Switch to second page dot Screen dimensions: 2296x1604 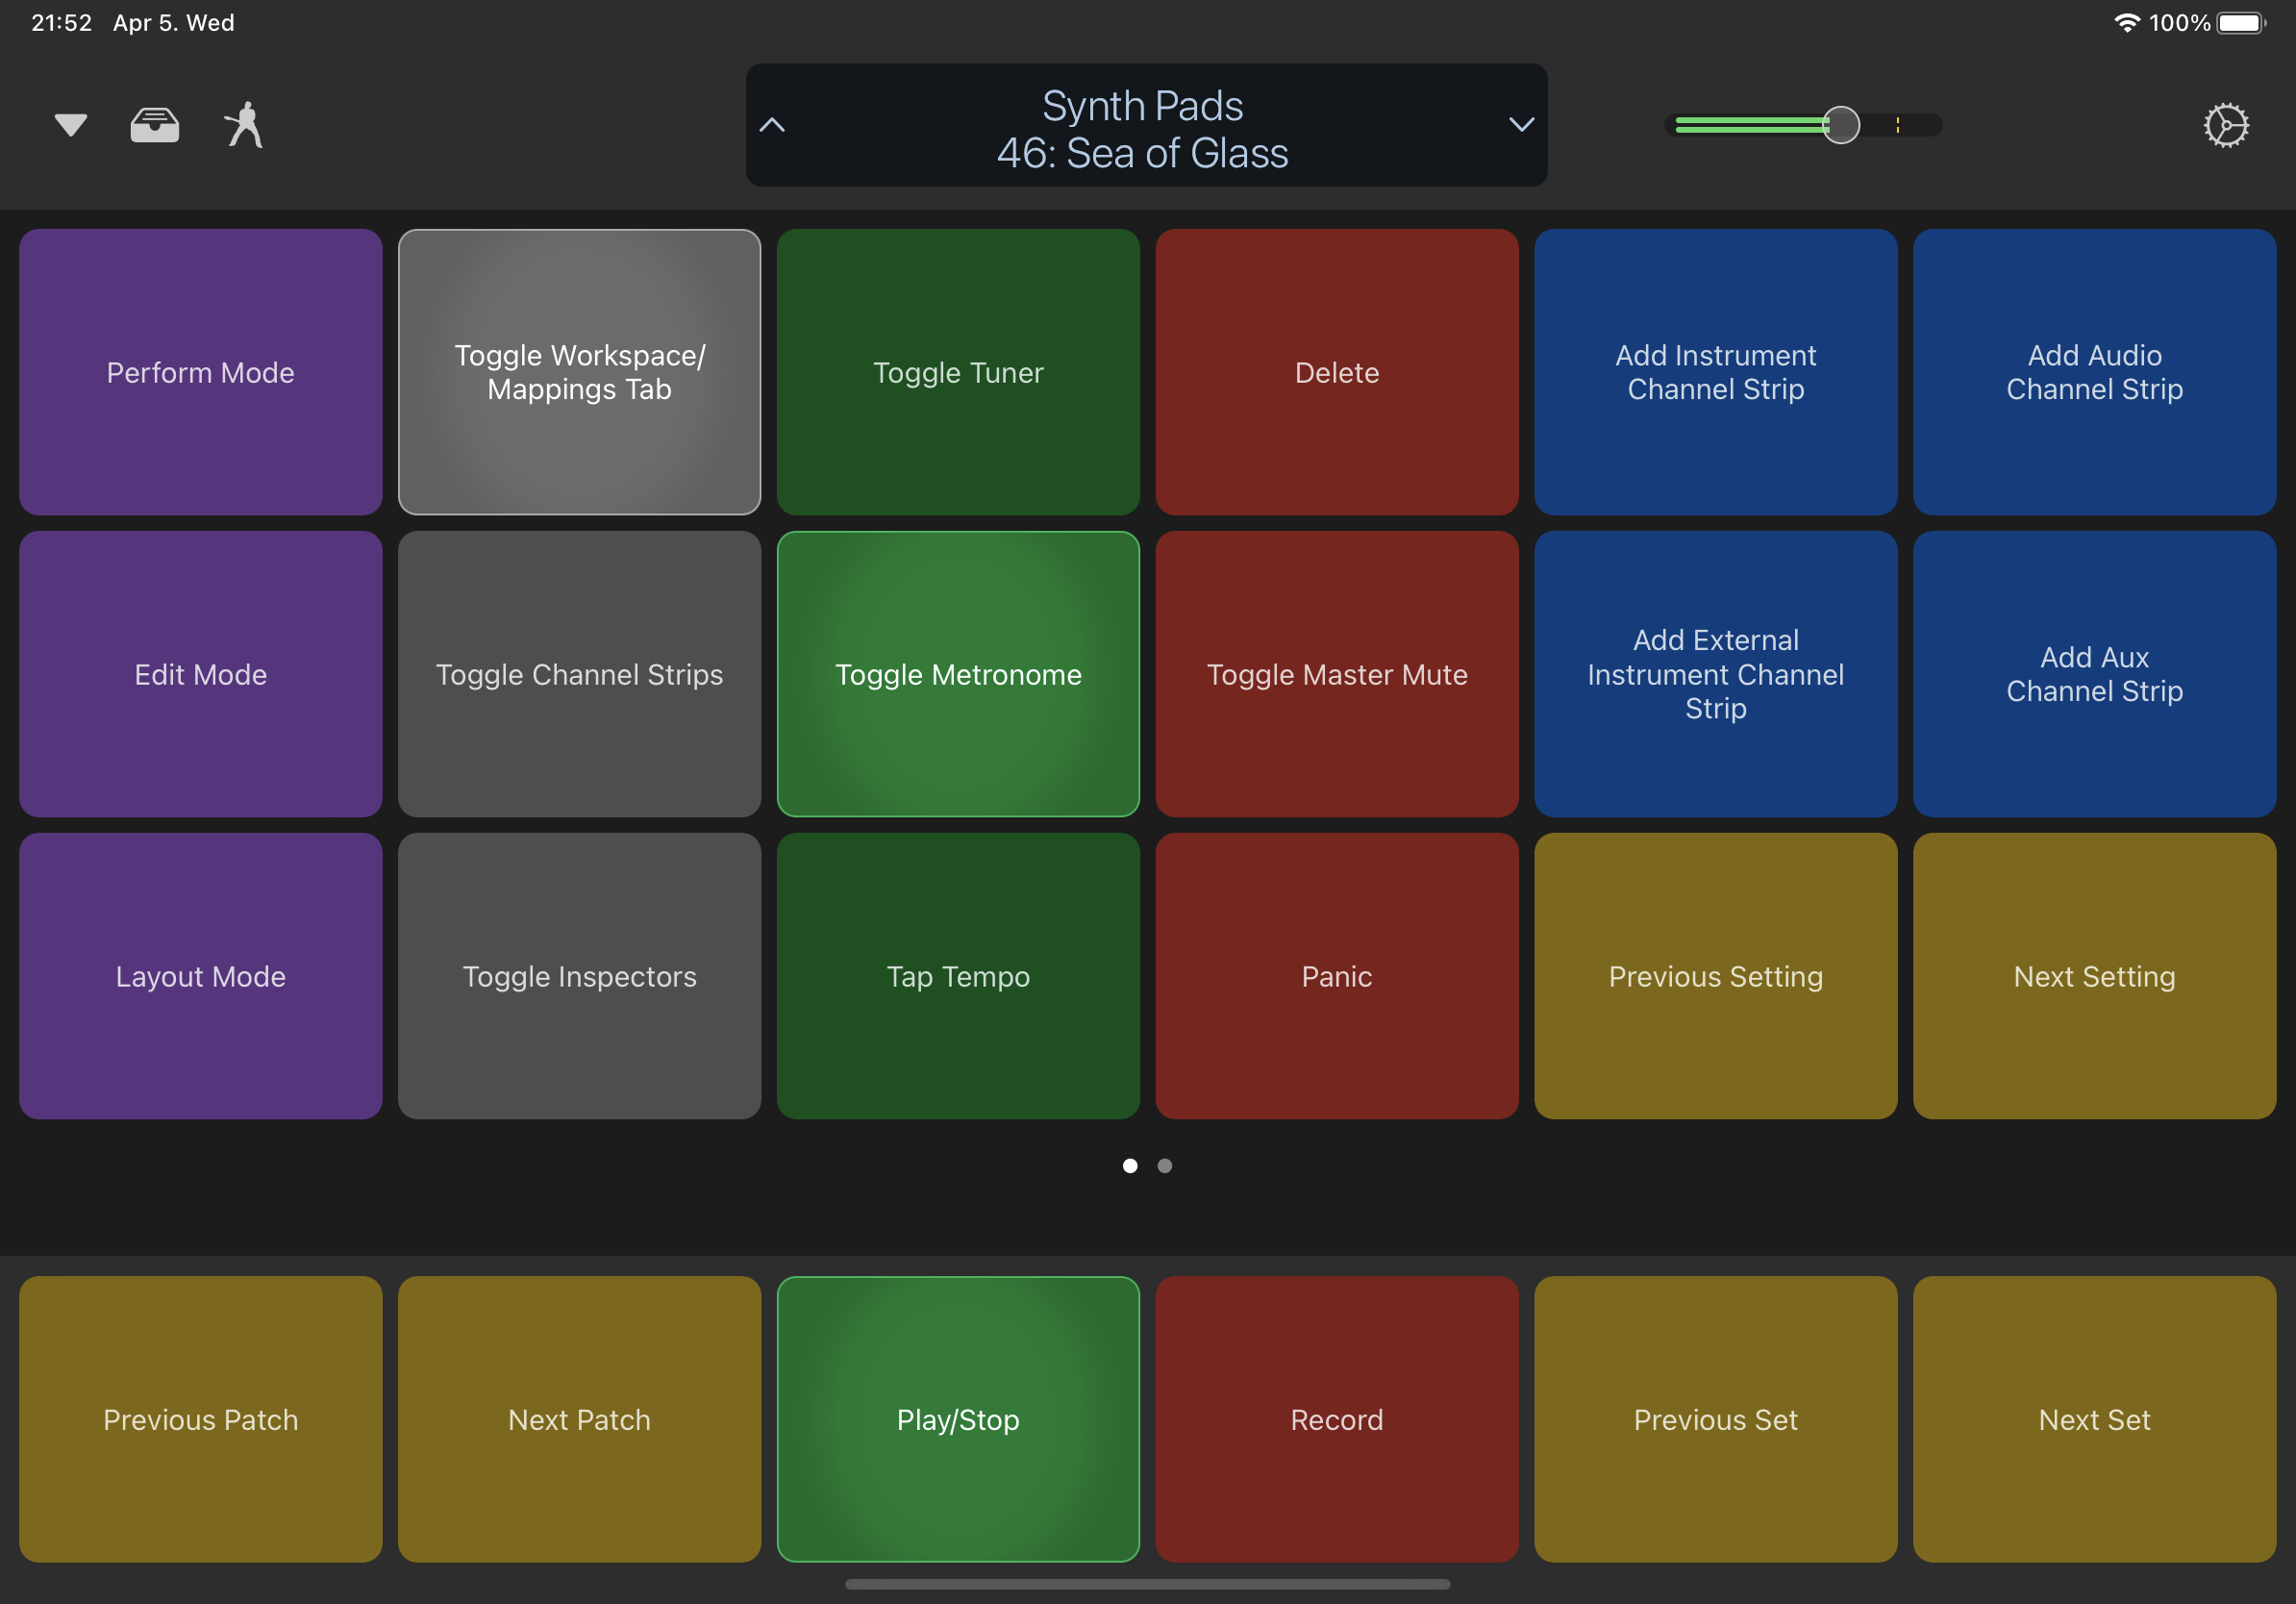click(1164, 1165)
